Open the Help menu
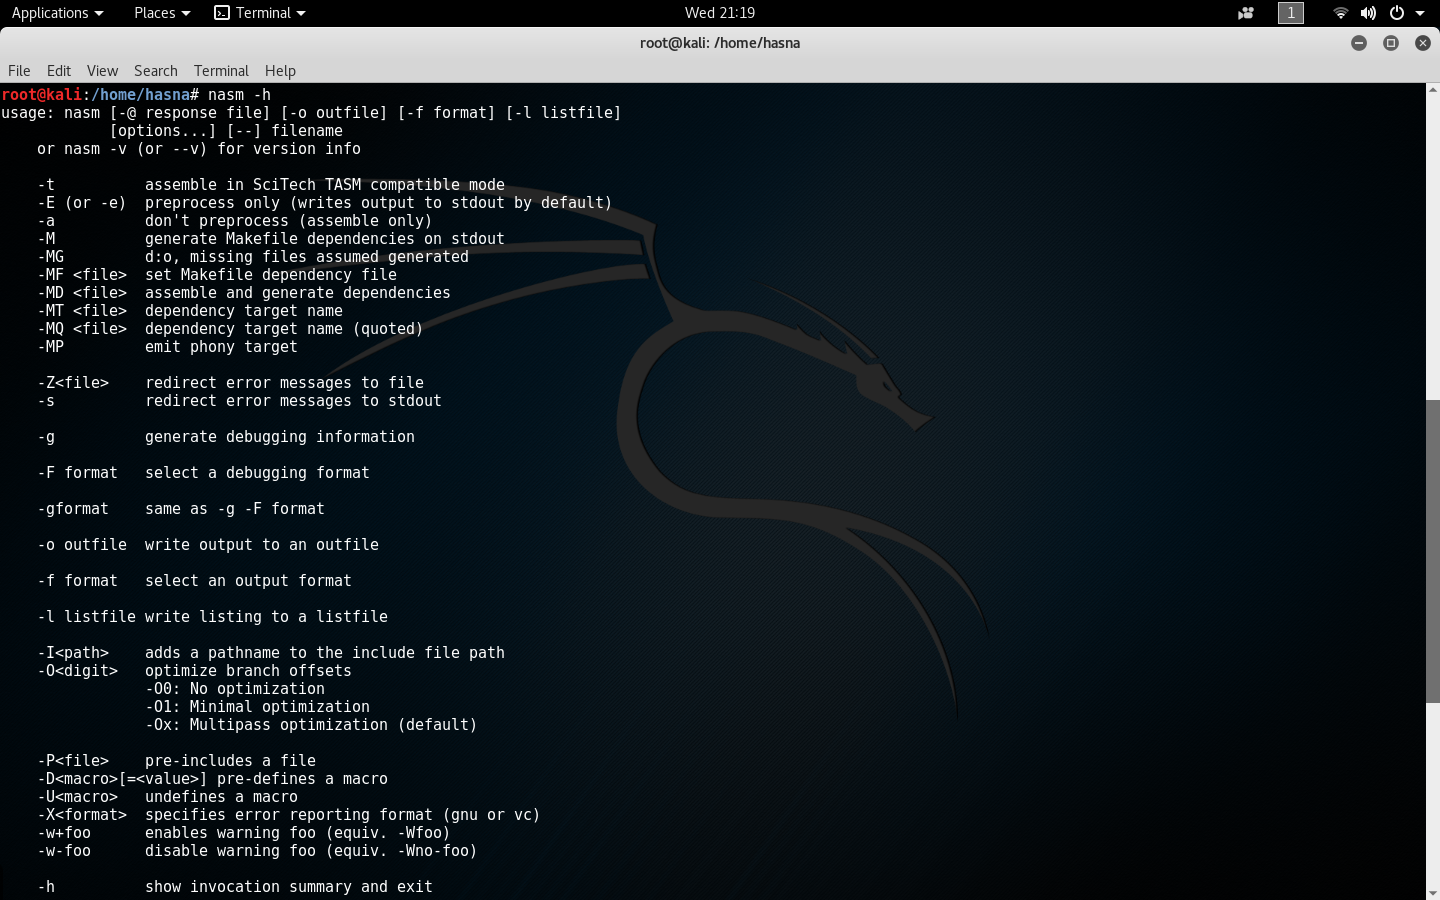 tap(280, 71)
